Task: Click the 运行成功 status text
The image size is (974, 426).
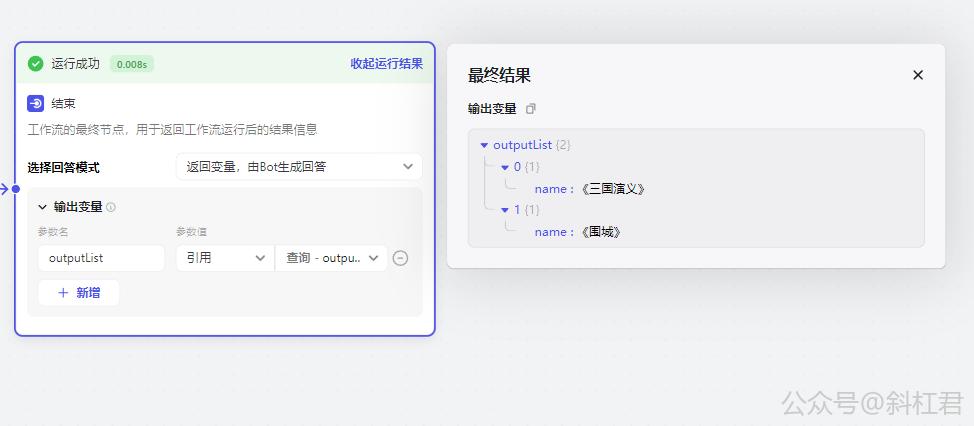Action: coord(75,63)
